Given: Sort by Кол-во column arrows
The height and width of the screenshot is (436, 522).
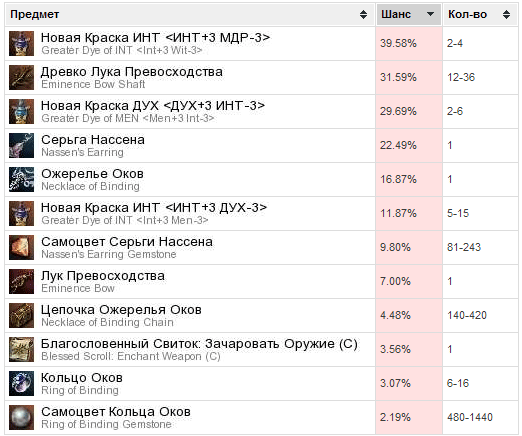Looking at the screenshot, I should pyautogui.click(x=506, y=14).
